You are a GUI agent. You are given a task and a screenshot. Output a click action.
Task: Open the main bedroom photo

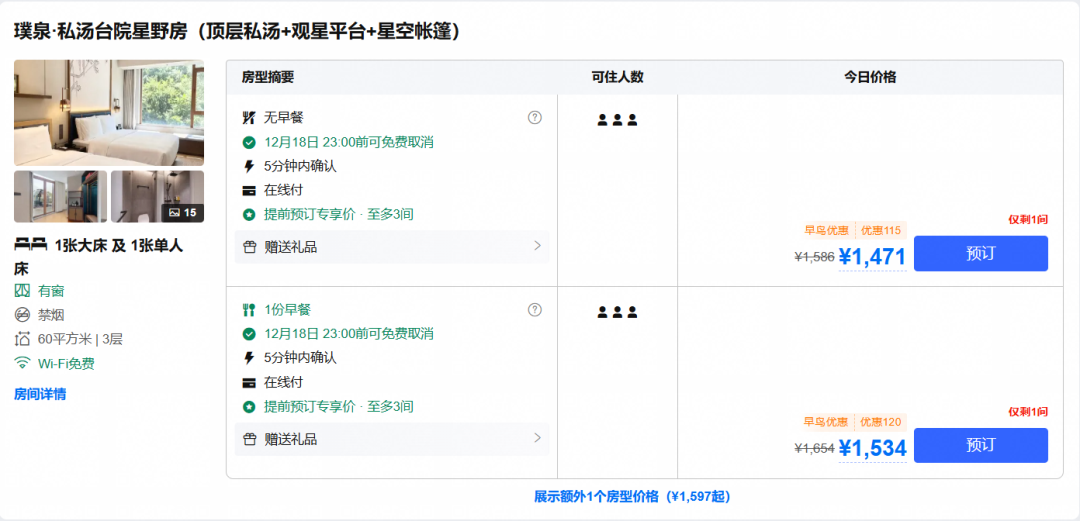[x=109, y=112]
